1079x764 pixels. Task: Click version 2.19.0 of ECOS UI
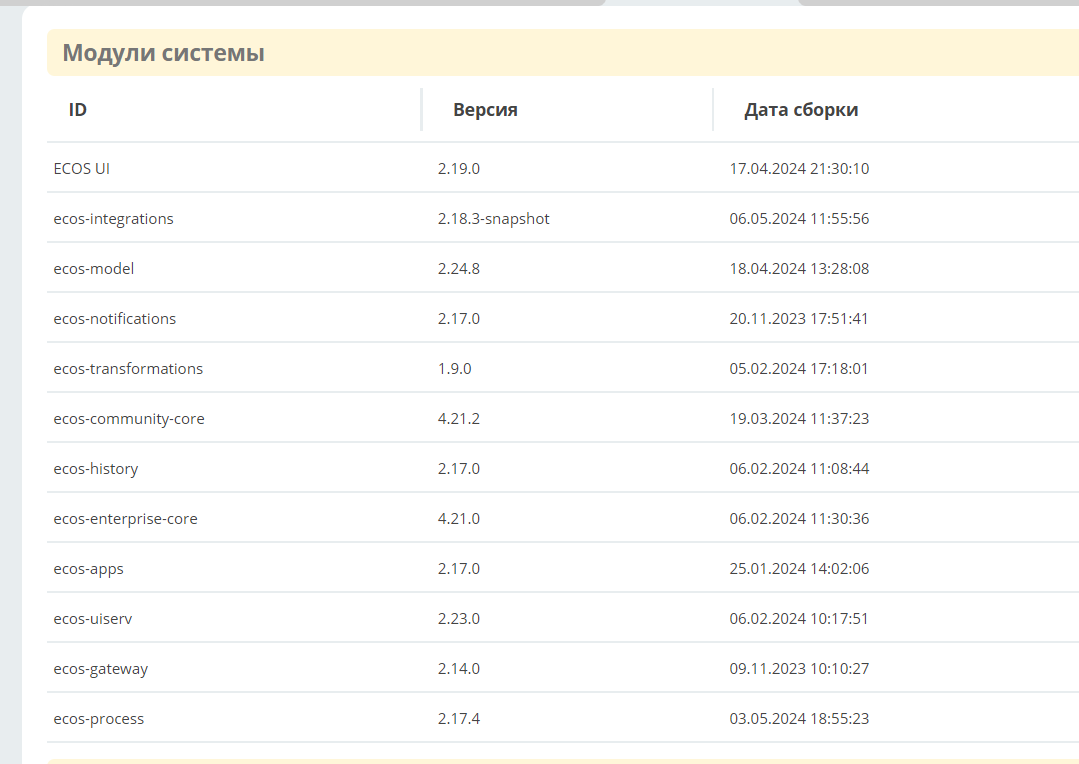(x=459, y=169)
